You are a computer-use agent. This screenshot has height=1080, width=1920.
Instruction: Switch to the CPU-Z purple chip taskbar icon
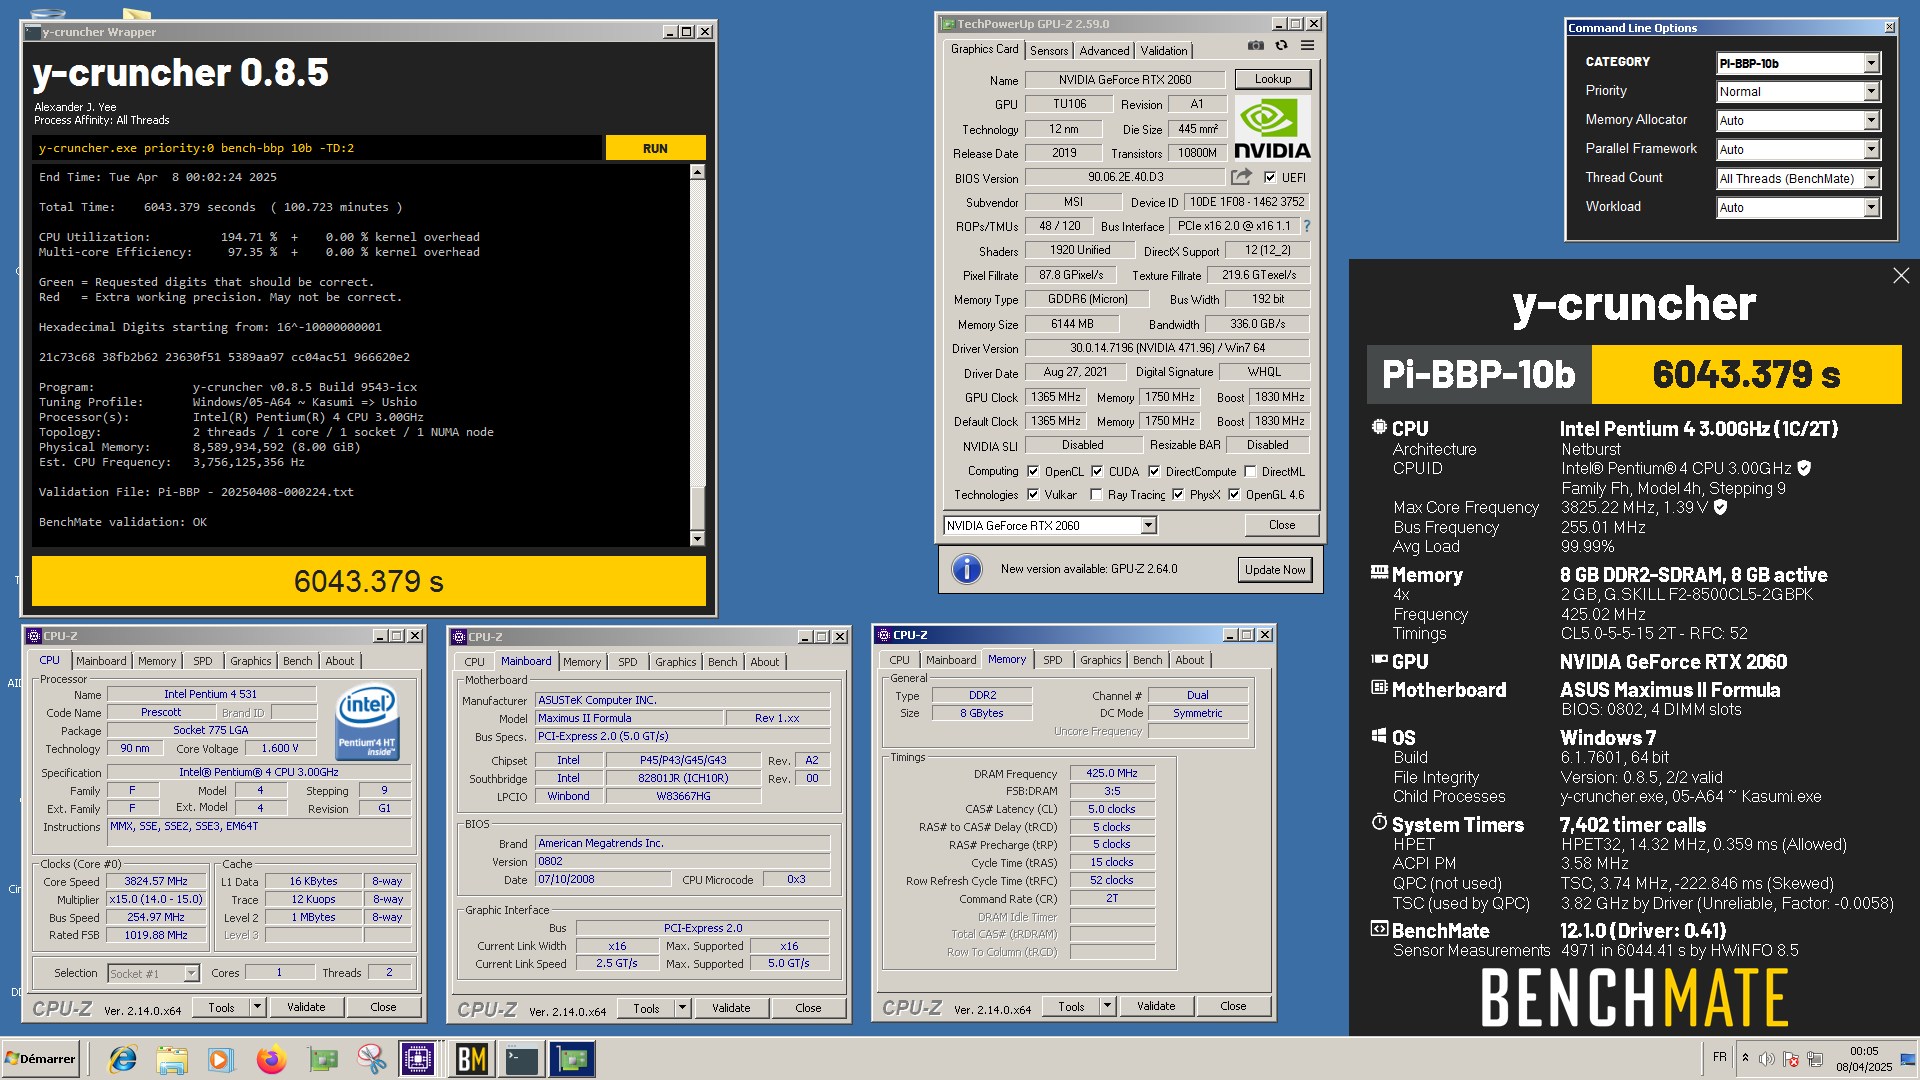(418, 1059)
